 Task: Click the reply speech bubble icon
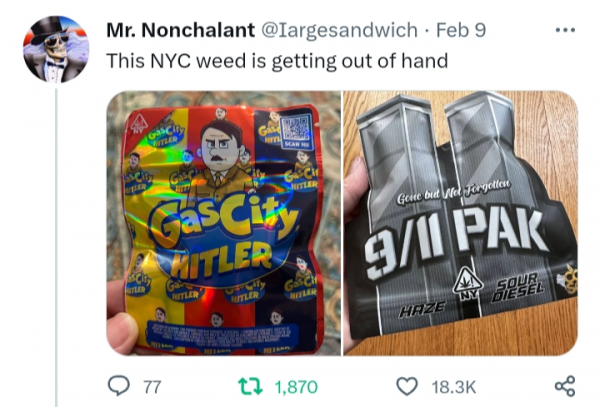119,386
